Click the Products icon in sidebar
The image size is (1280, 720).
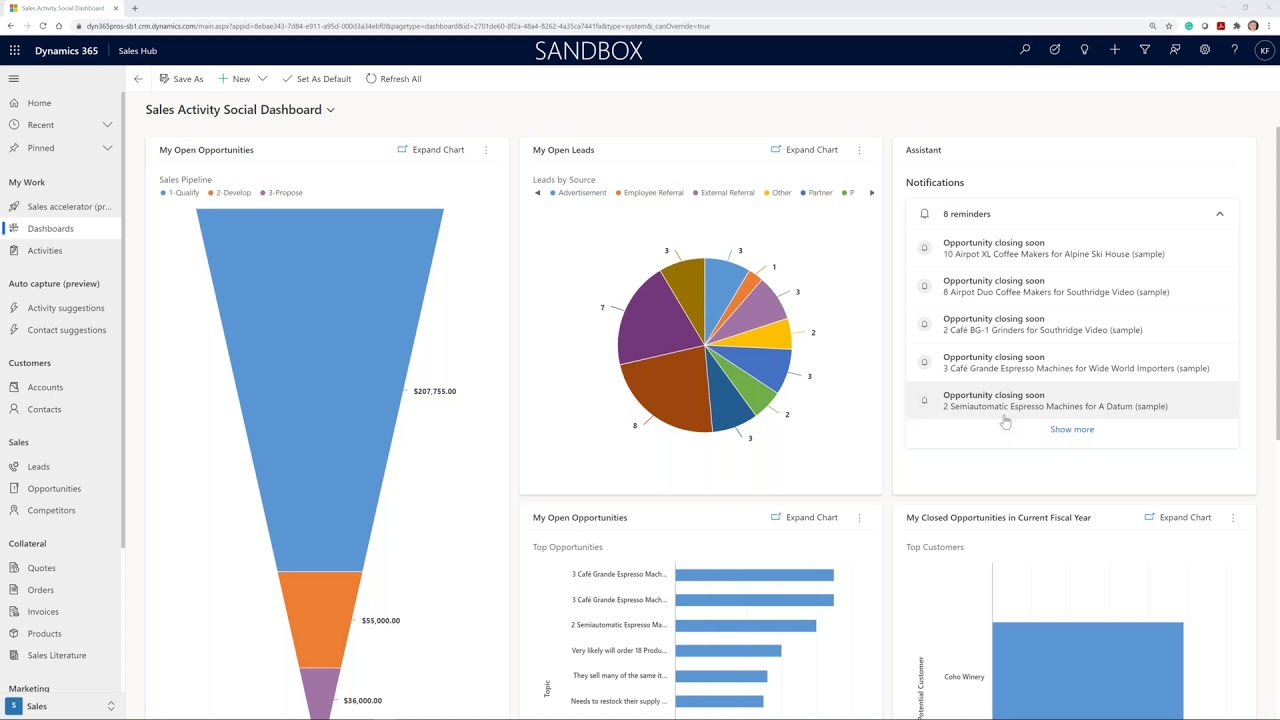click(x=14, y=634)
